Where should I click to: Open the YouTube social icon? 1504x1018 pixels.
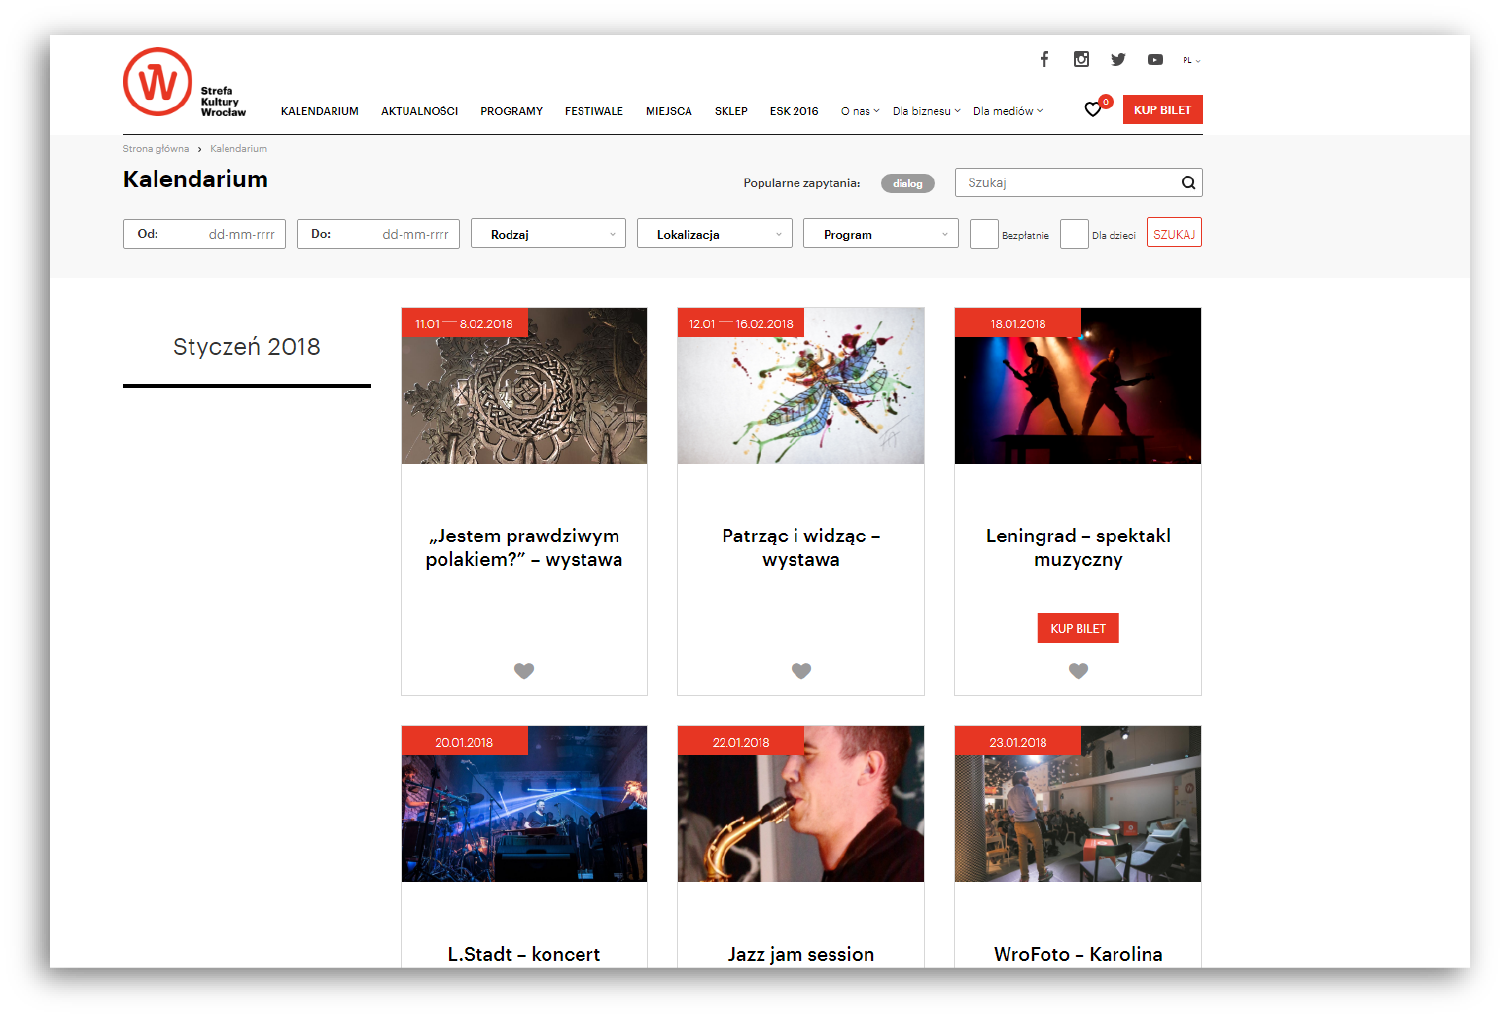[1155, 59]
